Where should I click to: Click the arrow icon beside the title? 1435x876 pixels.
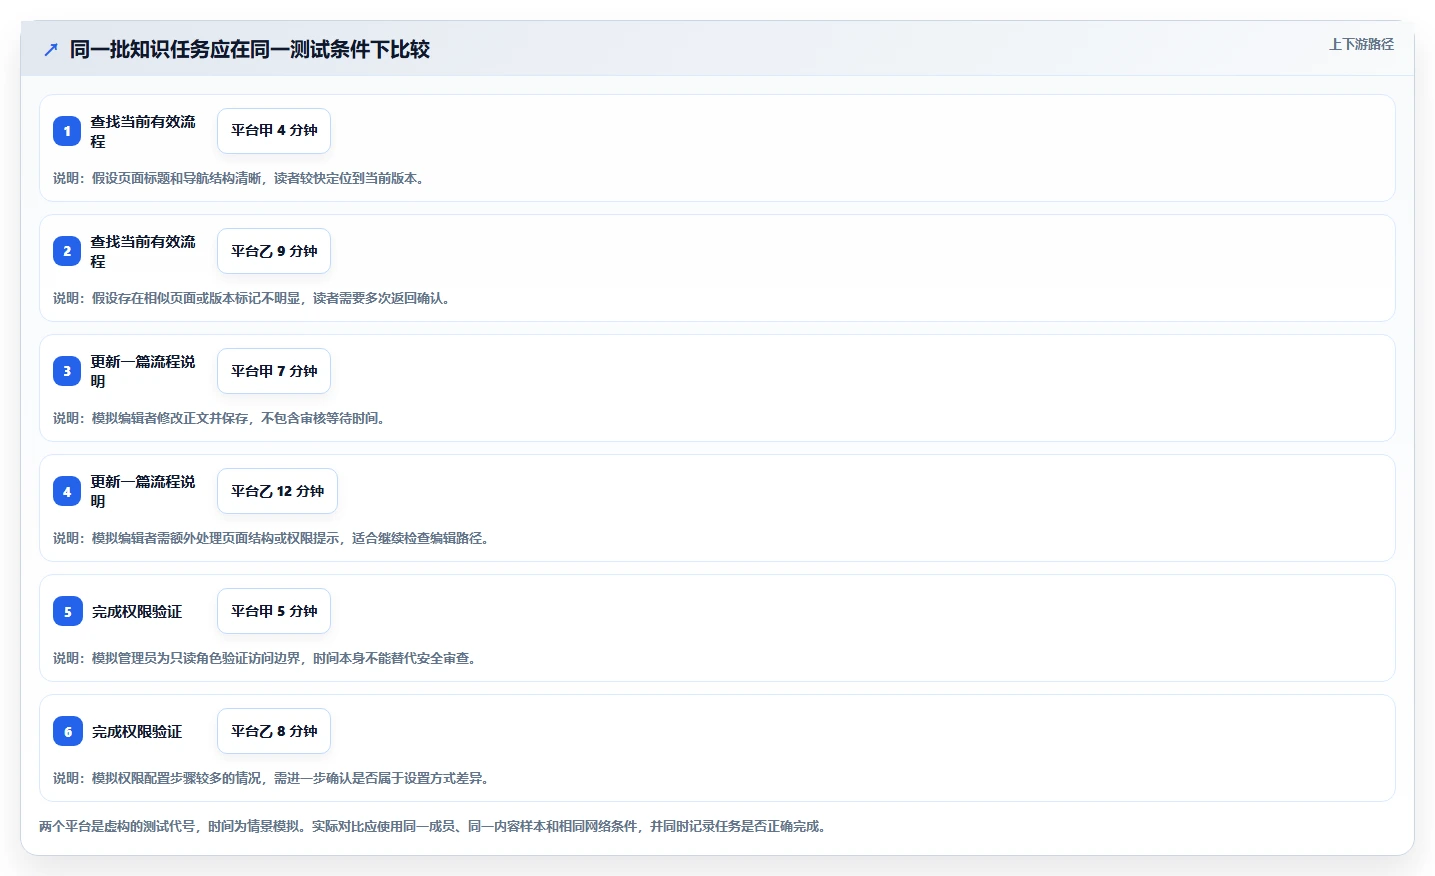[51, 49]
